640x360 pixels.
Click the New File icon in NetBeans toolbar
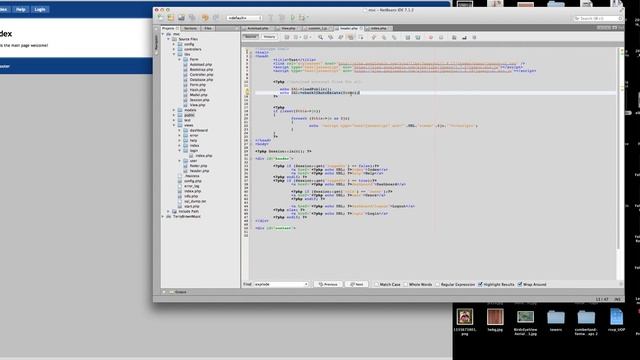coord(160,18)
